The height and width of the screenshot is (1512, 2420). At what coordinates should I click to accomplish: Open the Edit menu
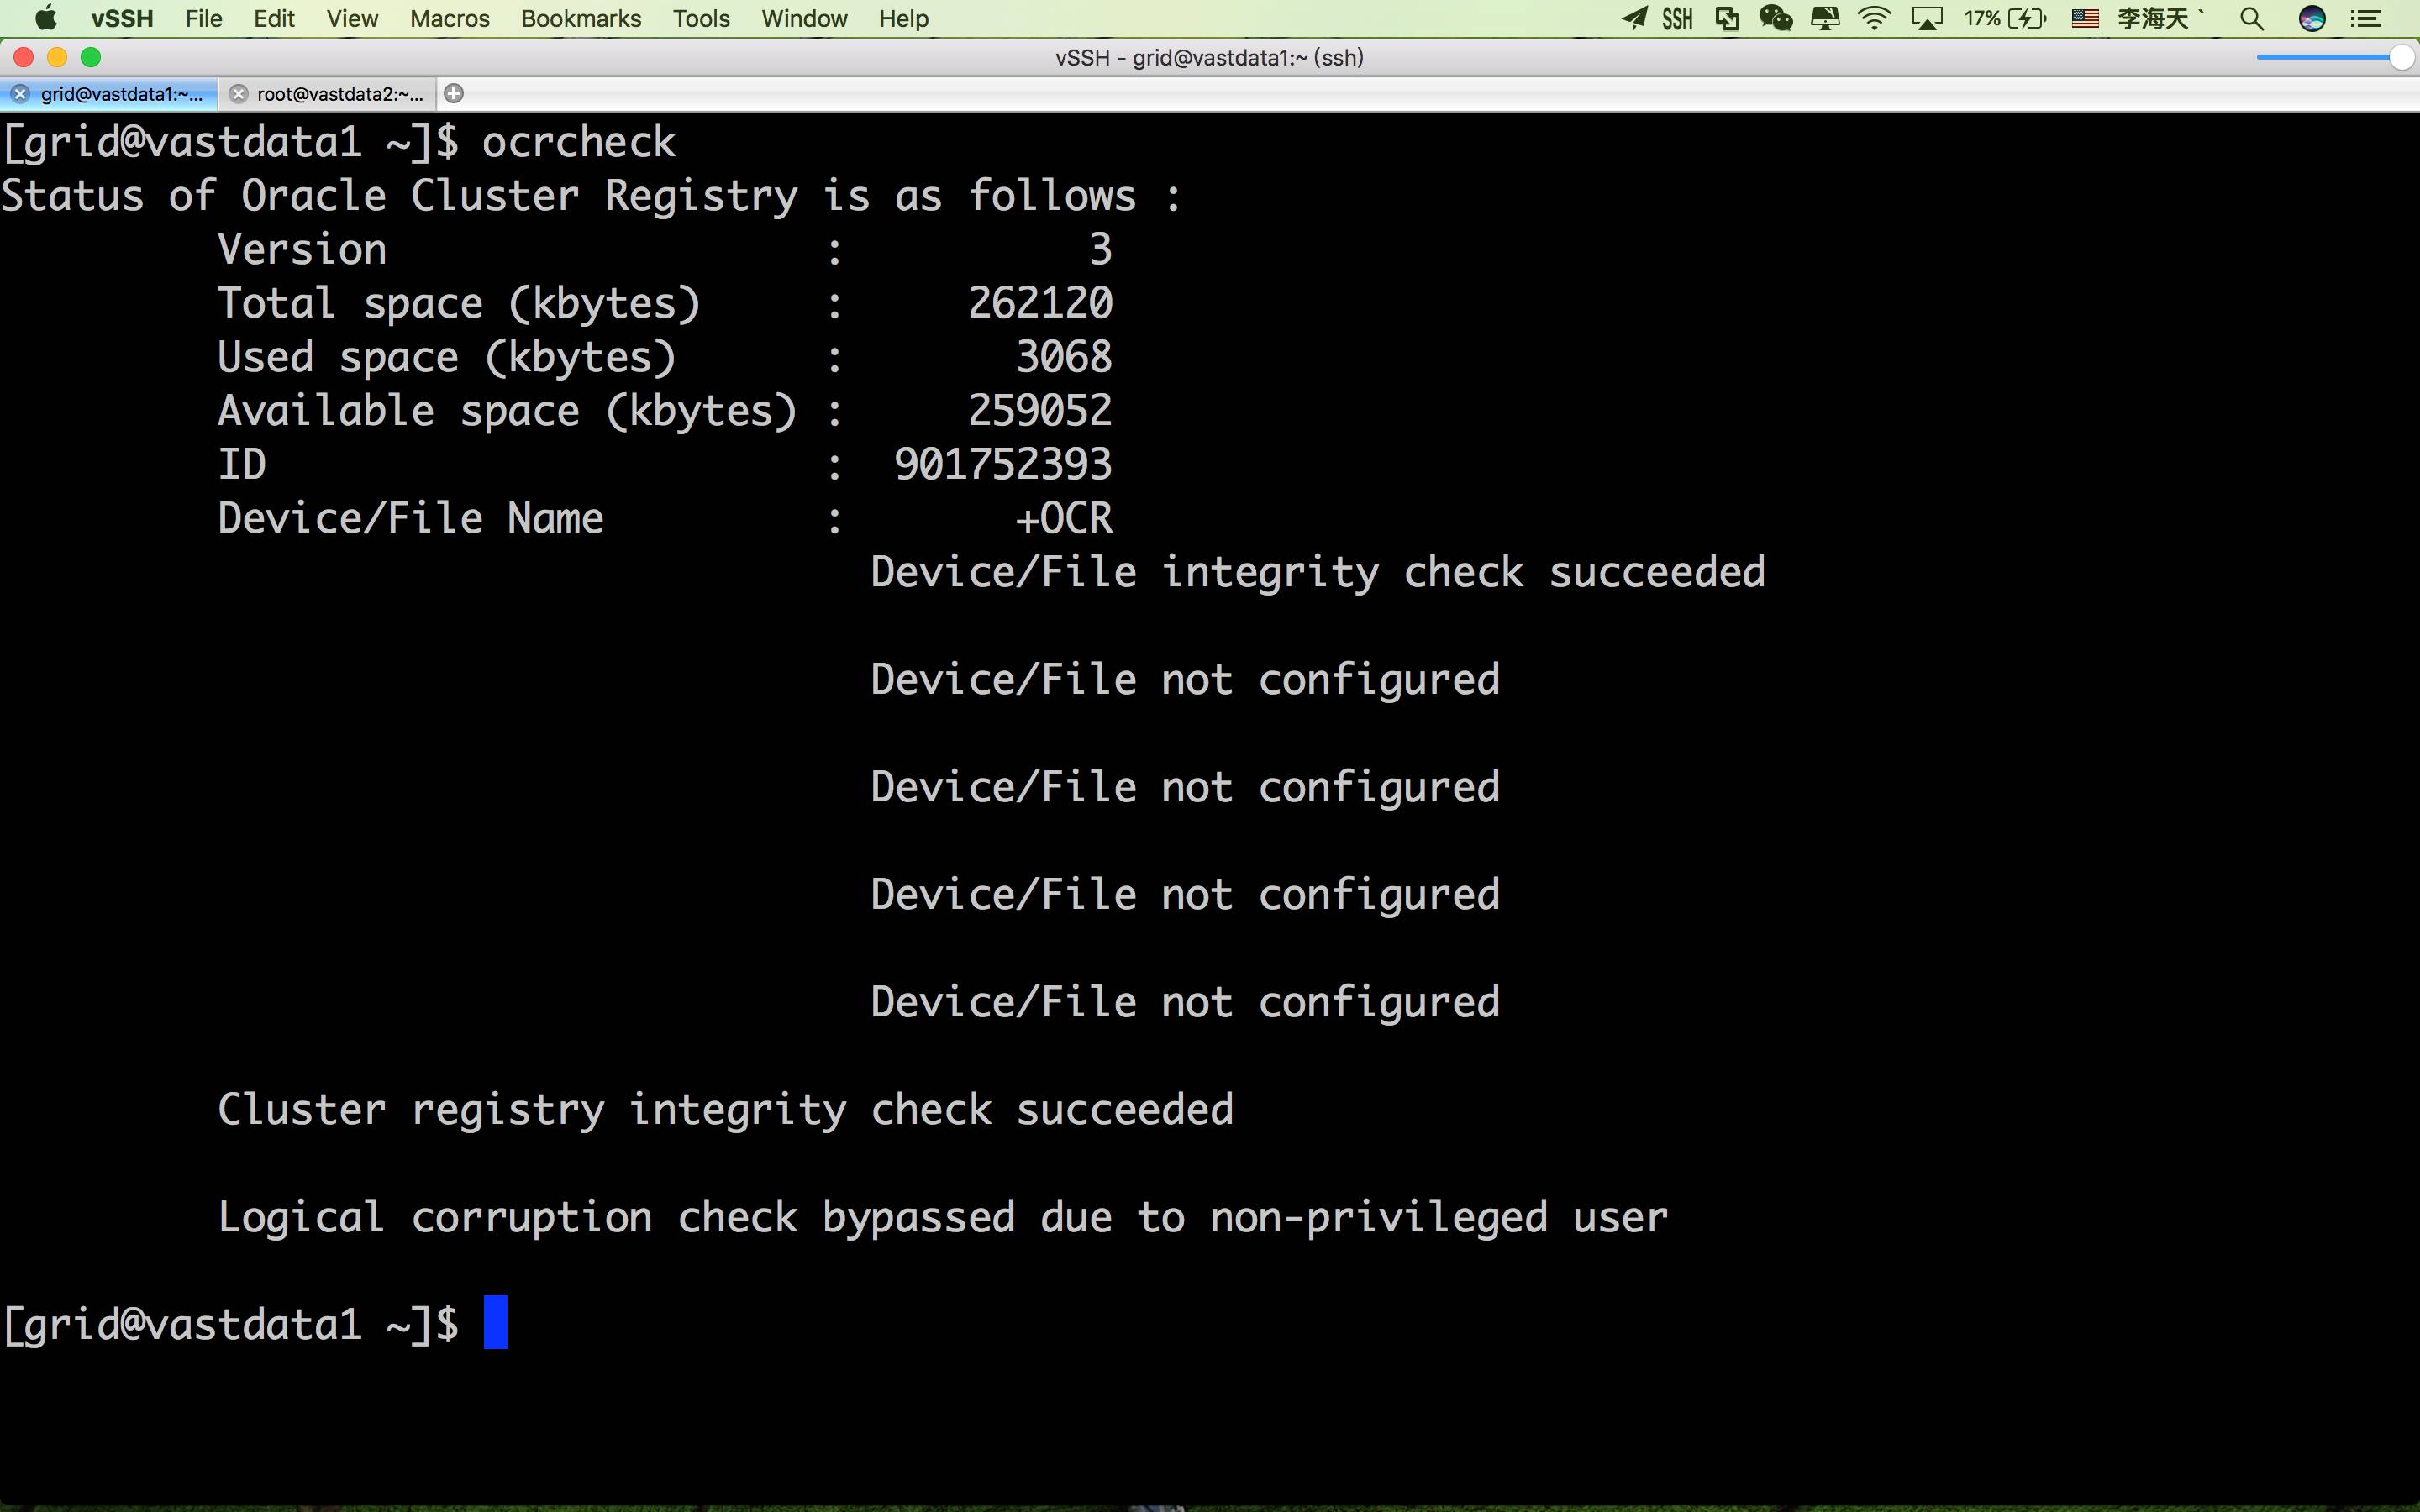[274, 18]
